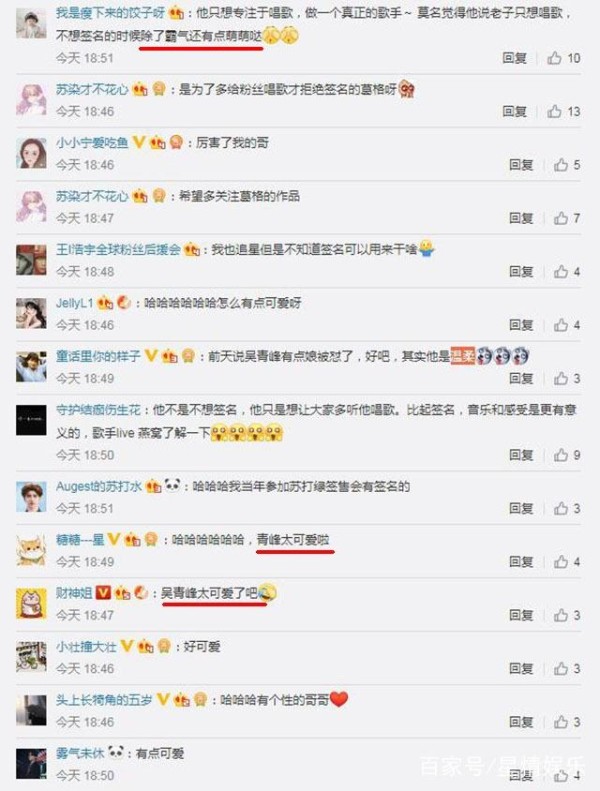This screenshot has width=600, height=791.
Task: Reply to JellyL1's comment
Action: pos(521,325)
